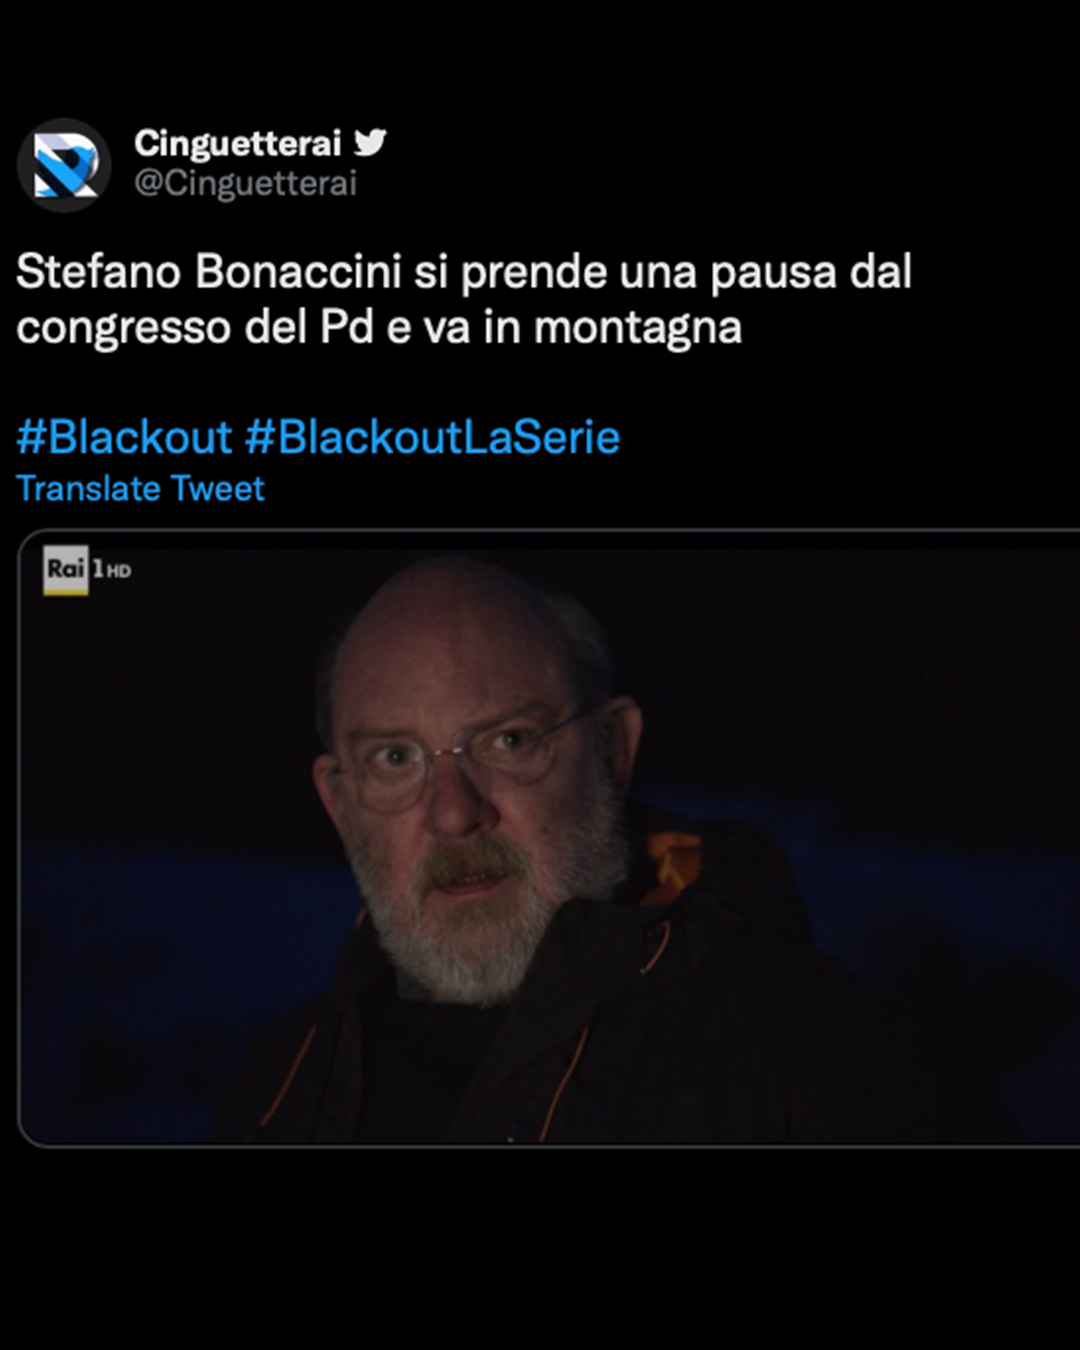1080x1350 pixels.
Task: Select the words "Stefano Bonaccini" in tweet
Action: pos(209,272)
